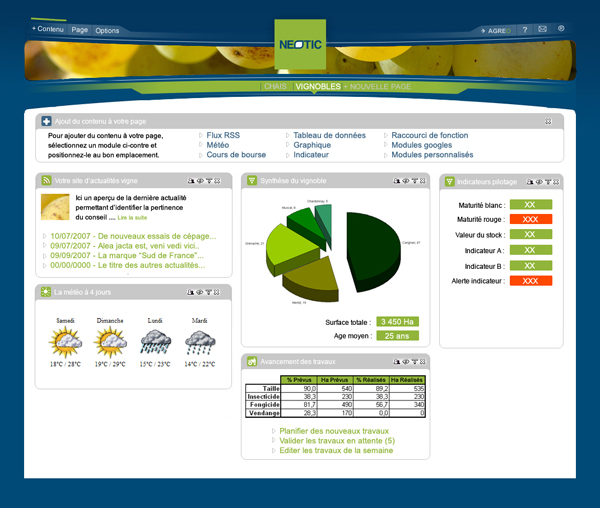Screen dimensions: 600x508
Task: Click grape icon of Indicateurs pilotage widget
Action: 450,182
